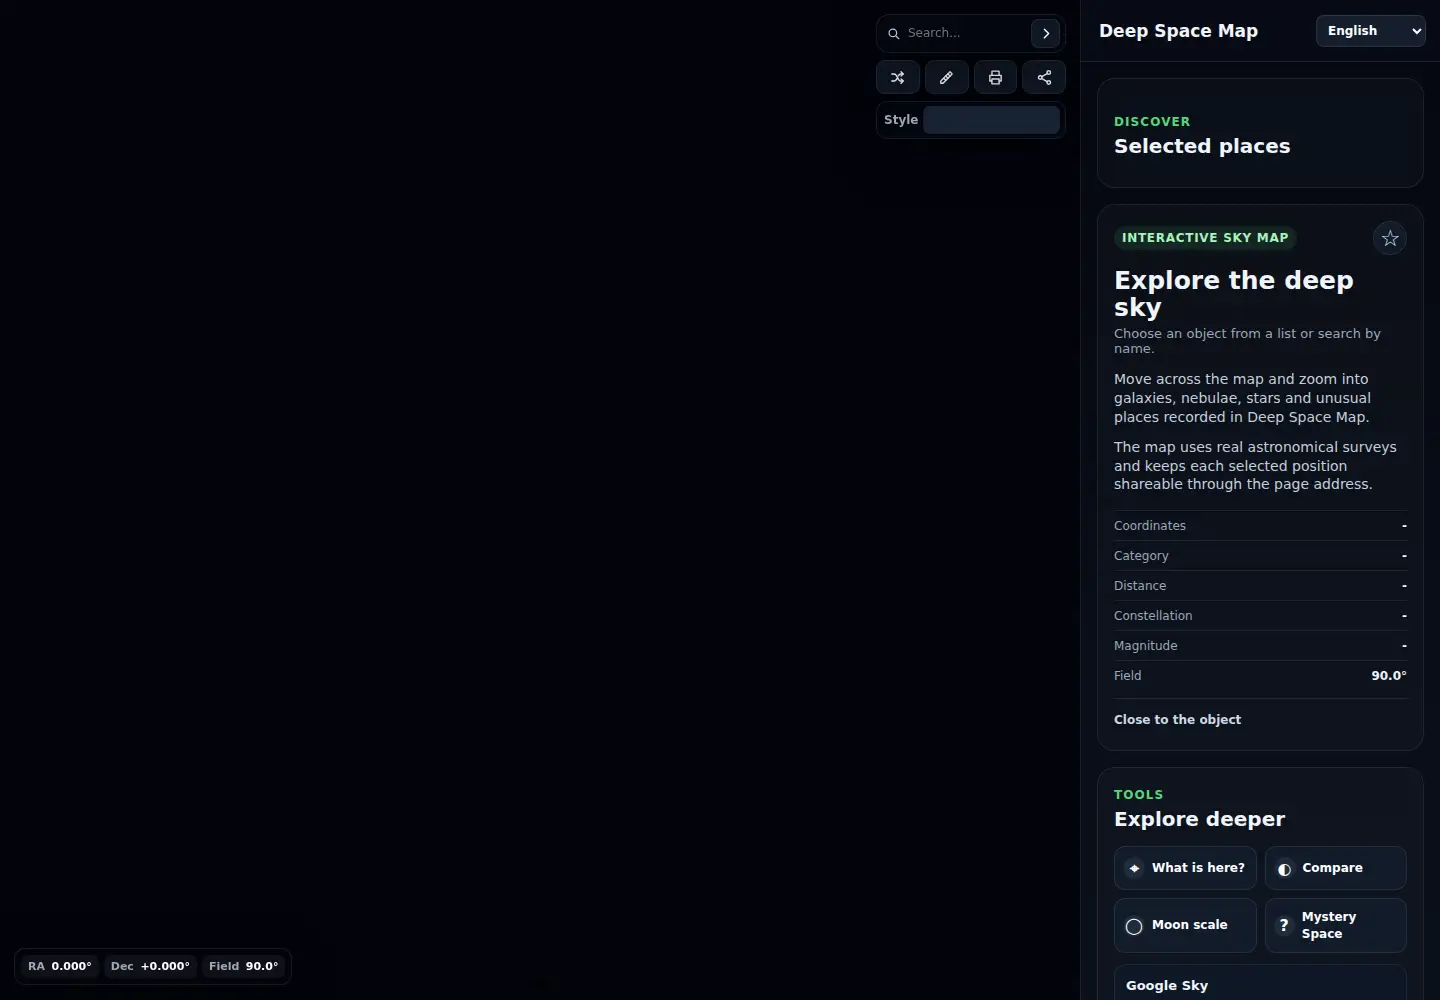Click the Category row
Image resolution: width=1440 pixels, height=1000 pixels.
(1260, 556)
